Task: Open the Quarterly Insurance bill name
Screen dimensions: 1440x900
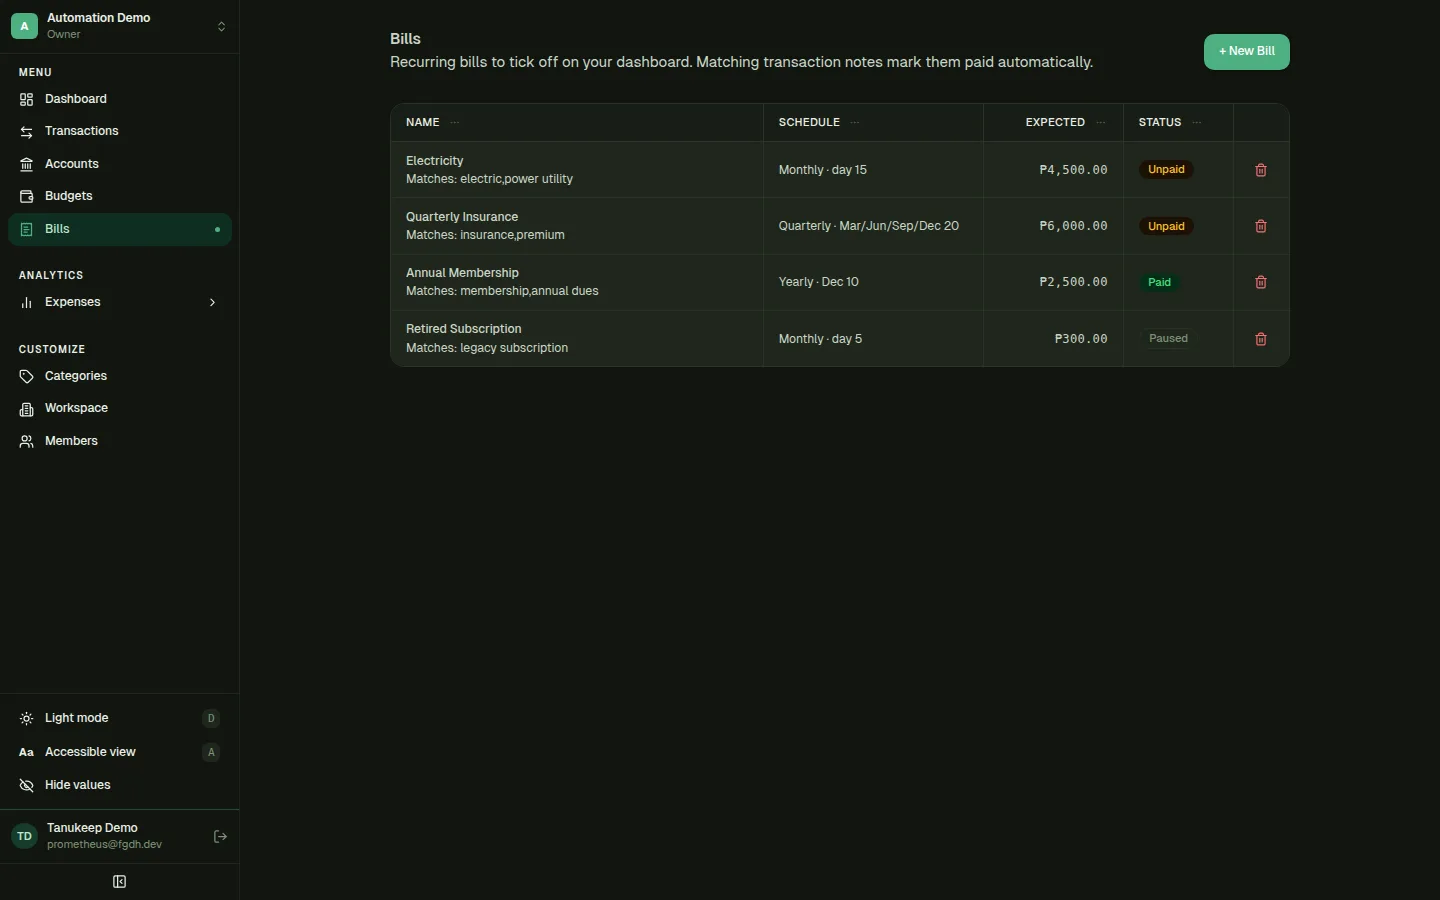Action: tap(462, 217)
